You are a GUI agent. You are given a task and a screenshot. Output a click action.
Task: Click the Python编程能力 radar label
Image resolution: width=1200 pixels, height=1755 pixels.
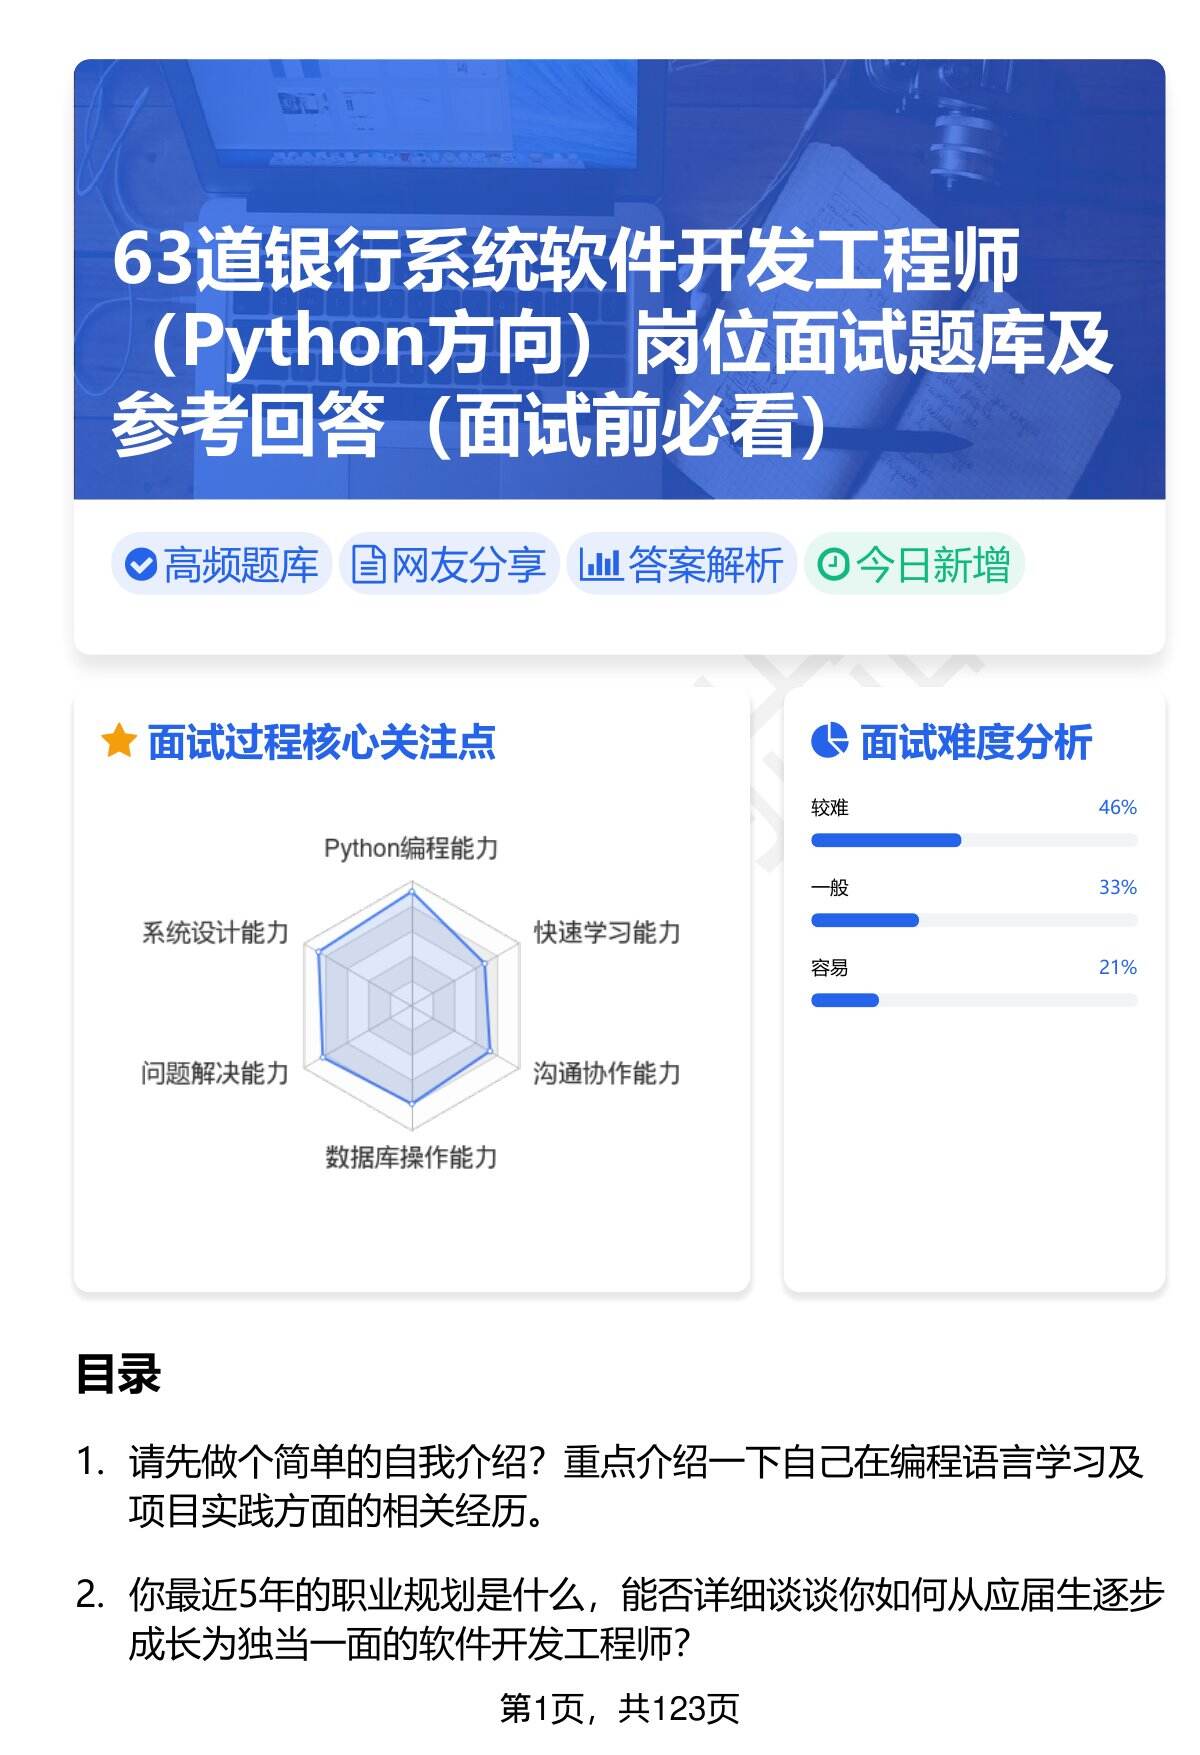coord(411,848)
